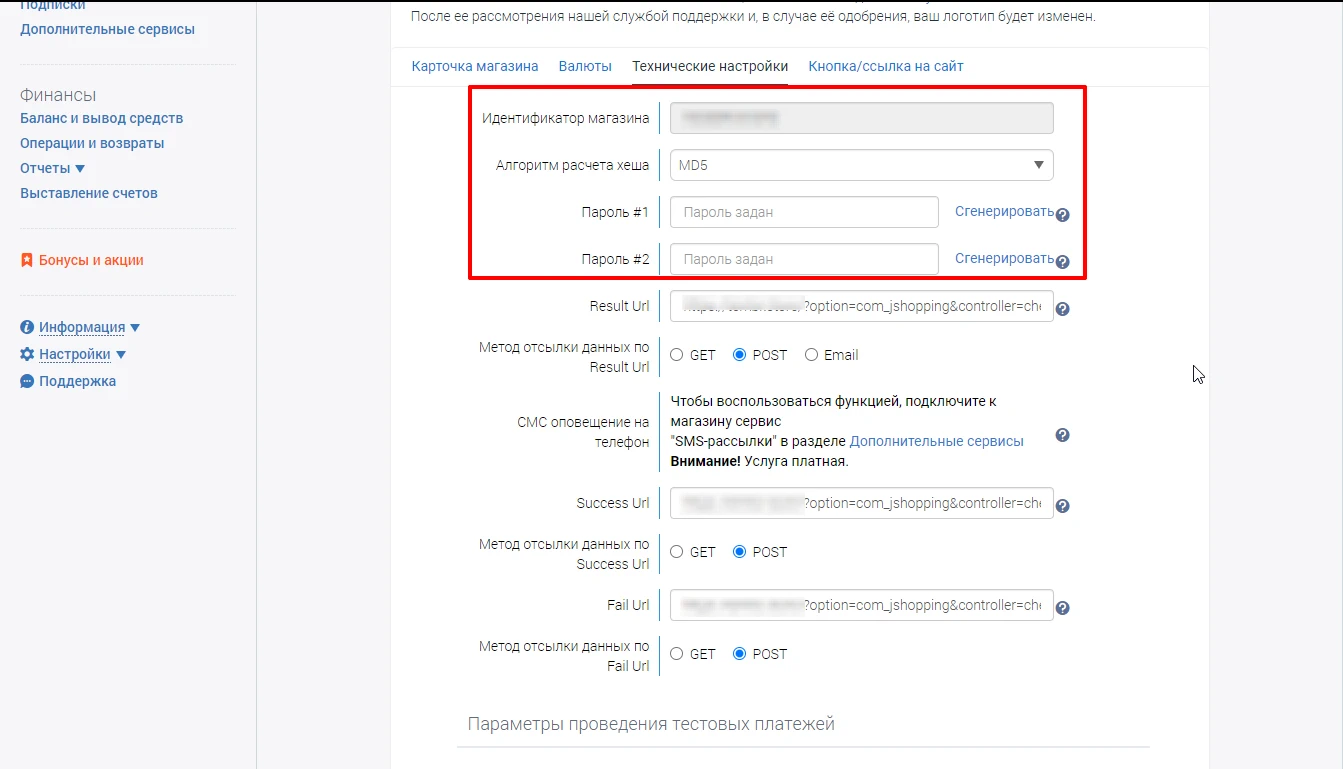Click the Информация info icon
Viewport: 1343px width, 769px height.
tap(27, 327)
